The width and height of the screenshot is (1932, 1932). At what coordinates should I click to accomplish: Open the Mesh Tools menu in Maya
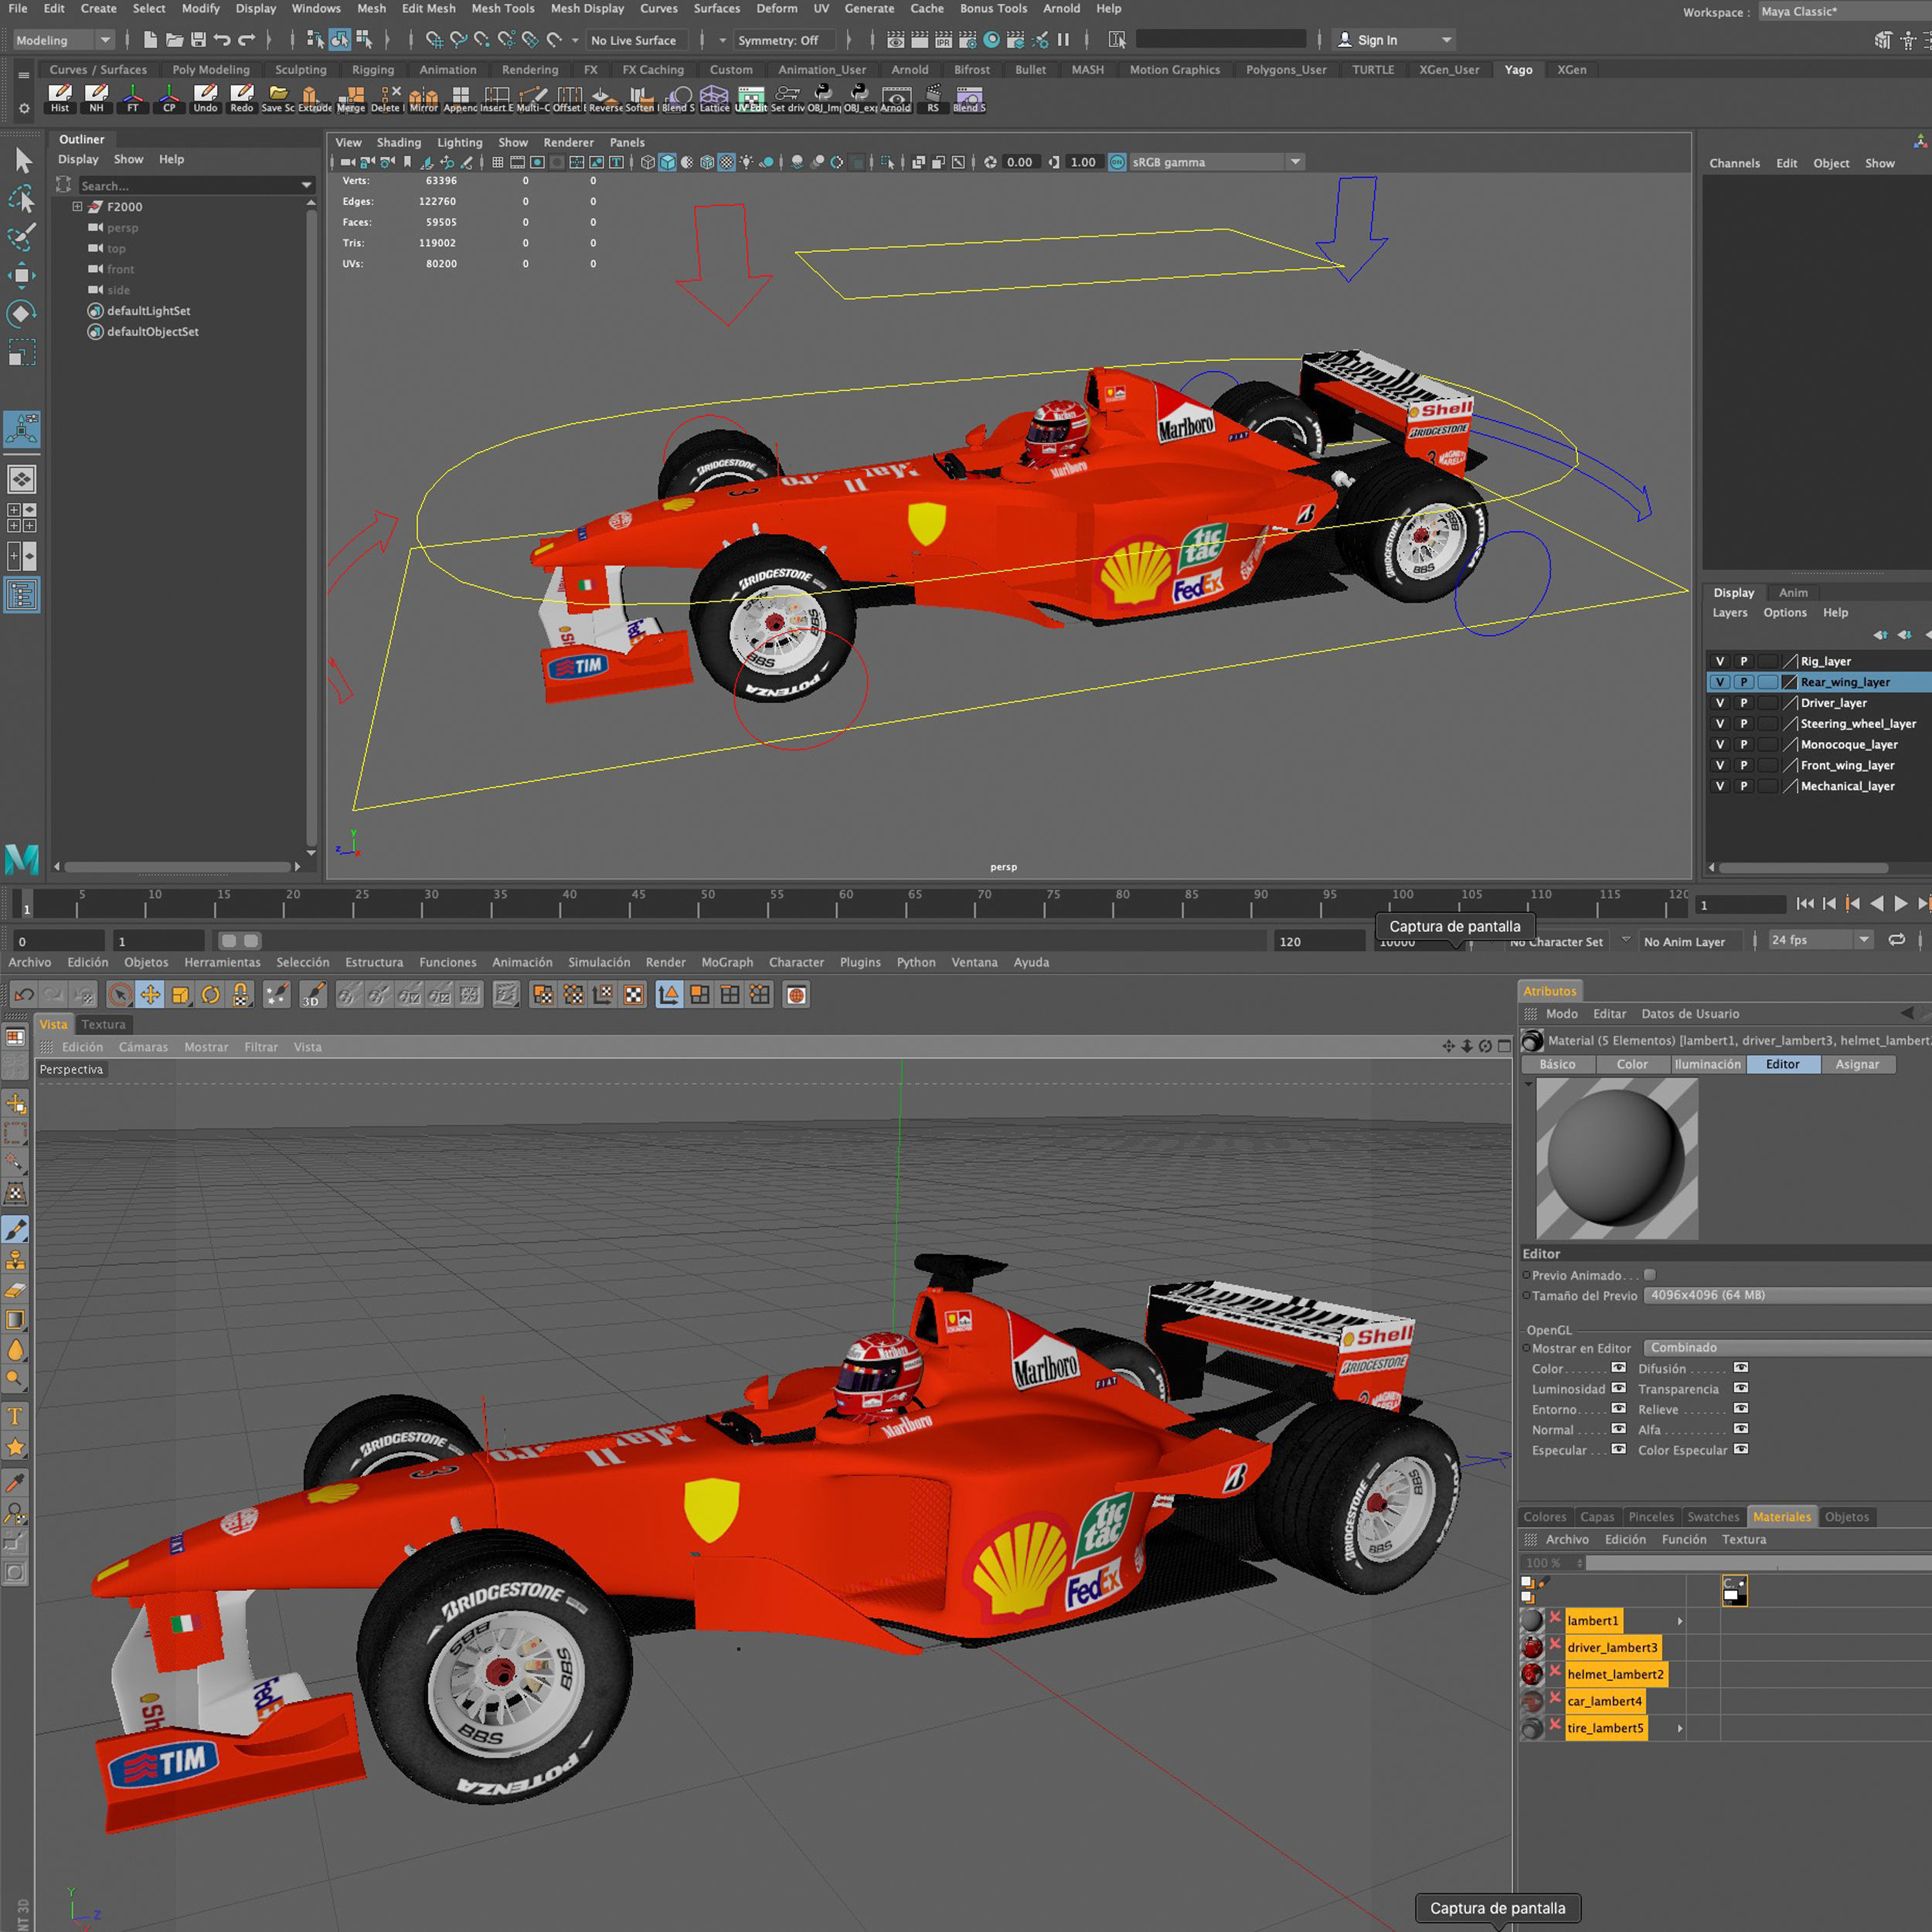(503, 9)
